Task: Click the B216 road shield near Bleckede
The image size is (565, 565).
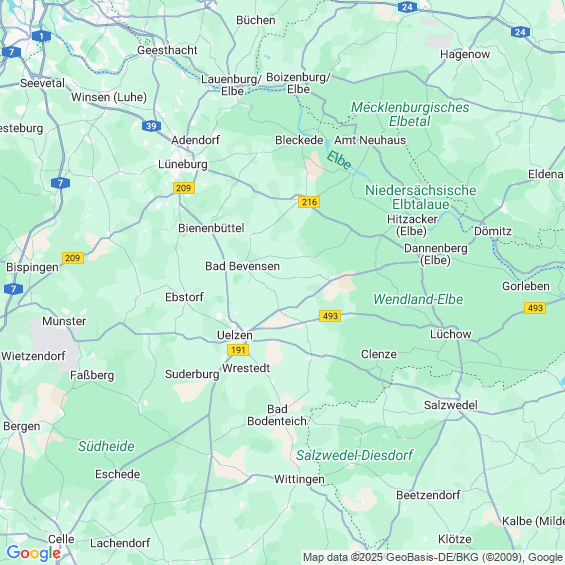Action: pyautogui.click(x=309, y=202)
